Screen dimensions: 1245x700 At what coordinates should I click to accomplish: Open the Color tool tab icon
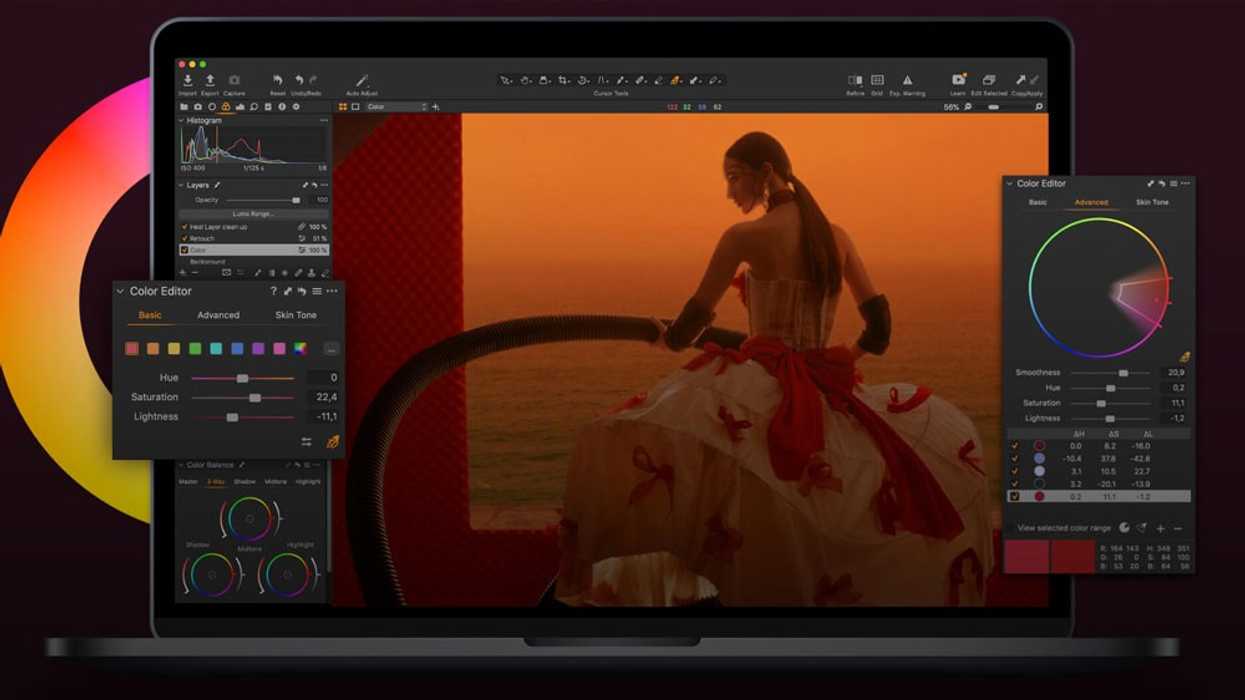coord(226,107)
